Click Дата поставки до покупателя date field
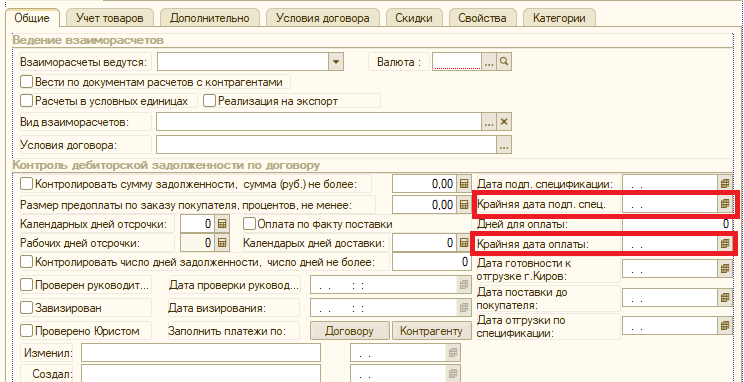 pyautogui.click(x=670, y=298)
